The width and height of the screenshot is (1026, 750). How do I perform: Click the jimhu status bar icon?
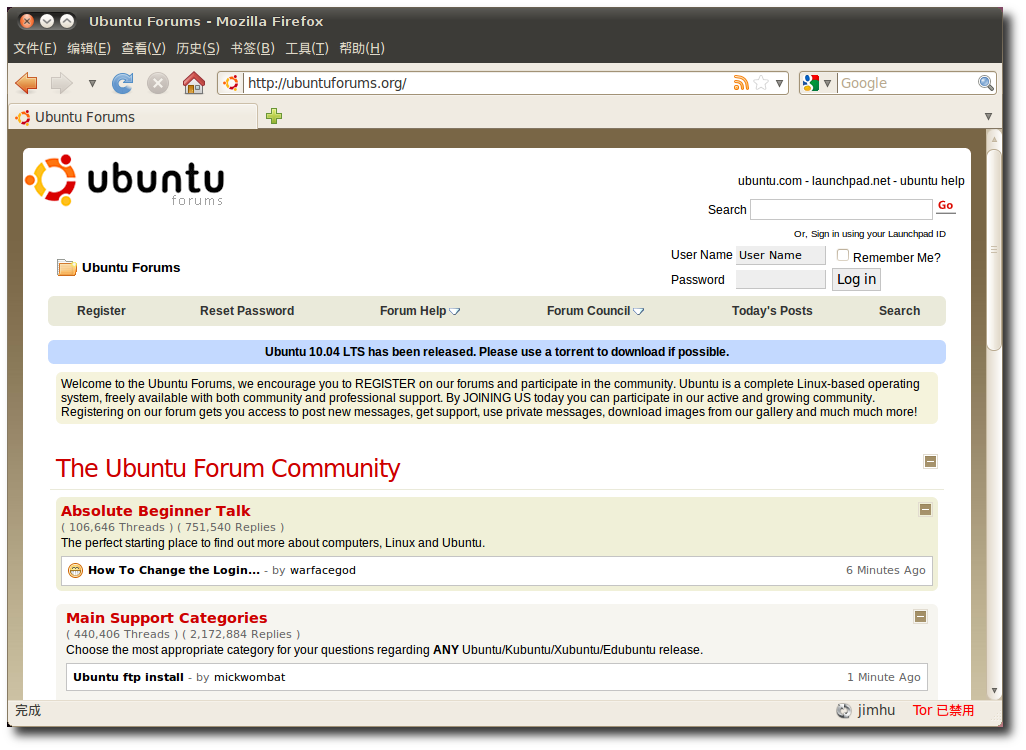point(844,711)
